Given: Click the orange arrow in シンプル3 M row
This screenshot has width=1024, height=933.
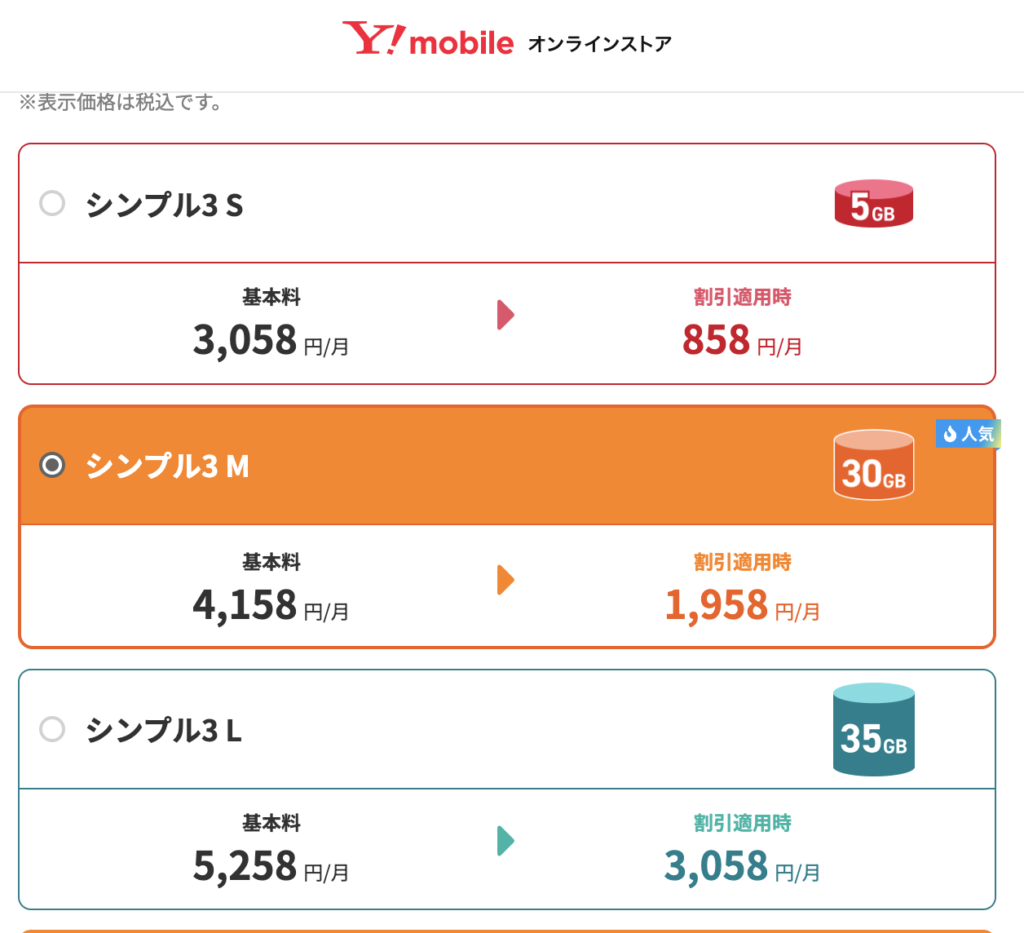Looking at the screenshot, I should [x=505, y=578].
